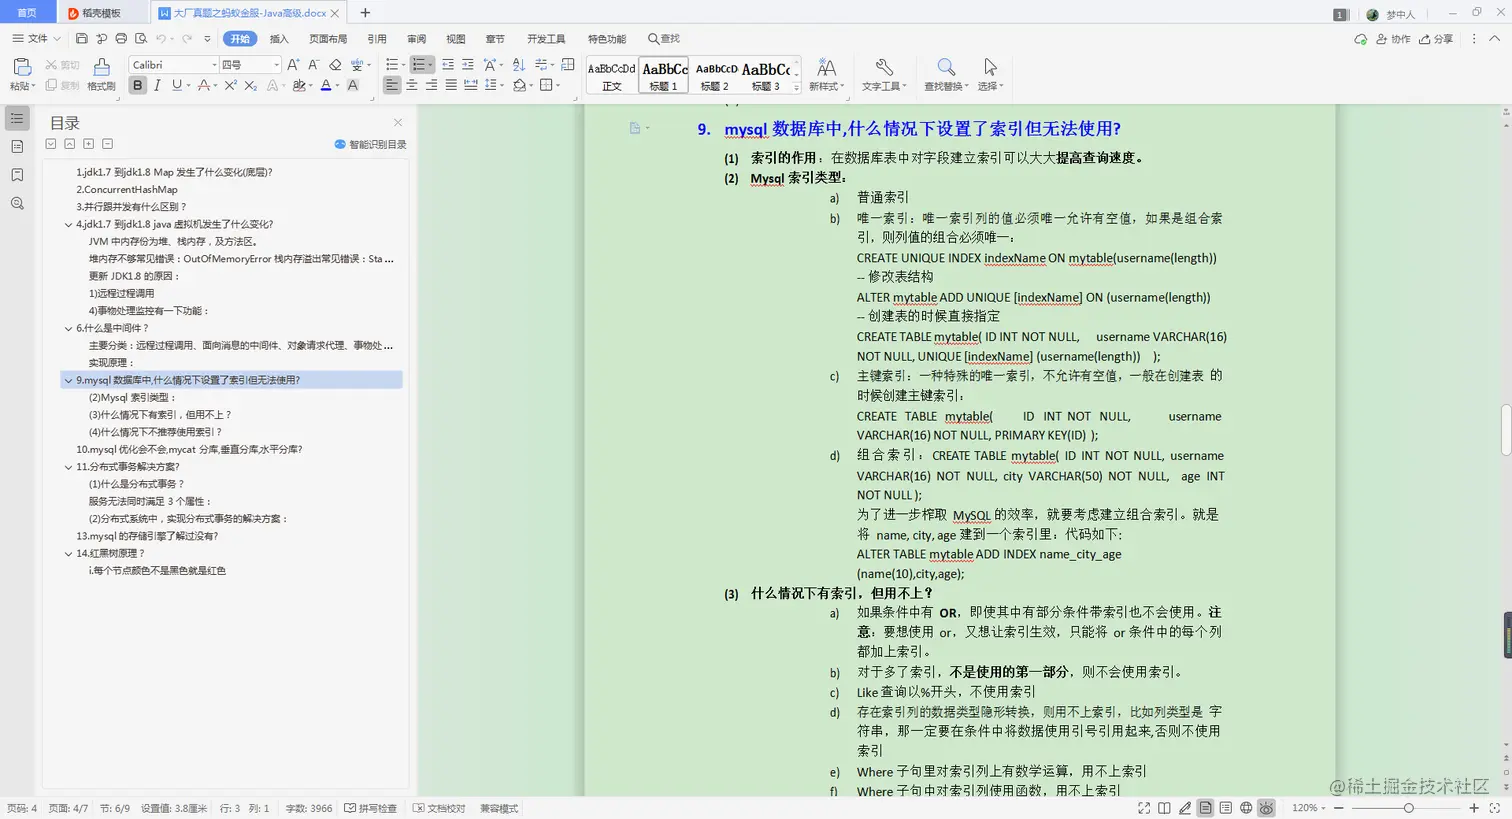Screen dimensions: 1512x819
Task: Collapse the 9.mysql entry in the 目录 panel
Action: [69, 380]
